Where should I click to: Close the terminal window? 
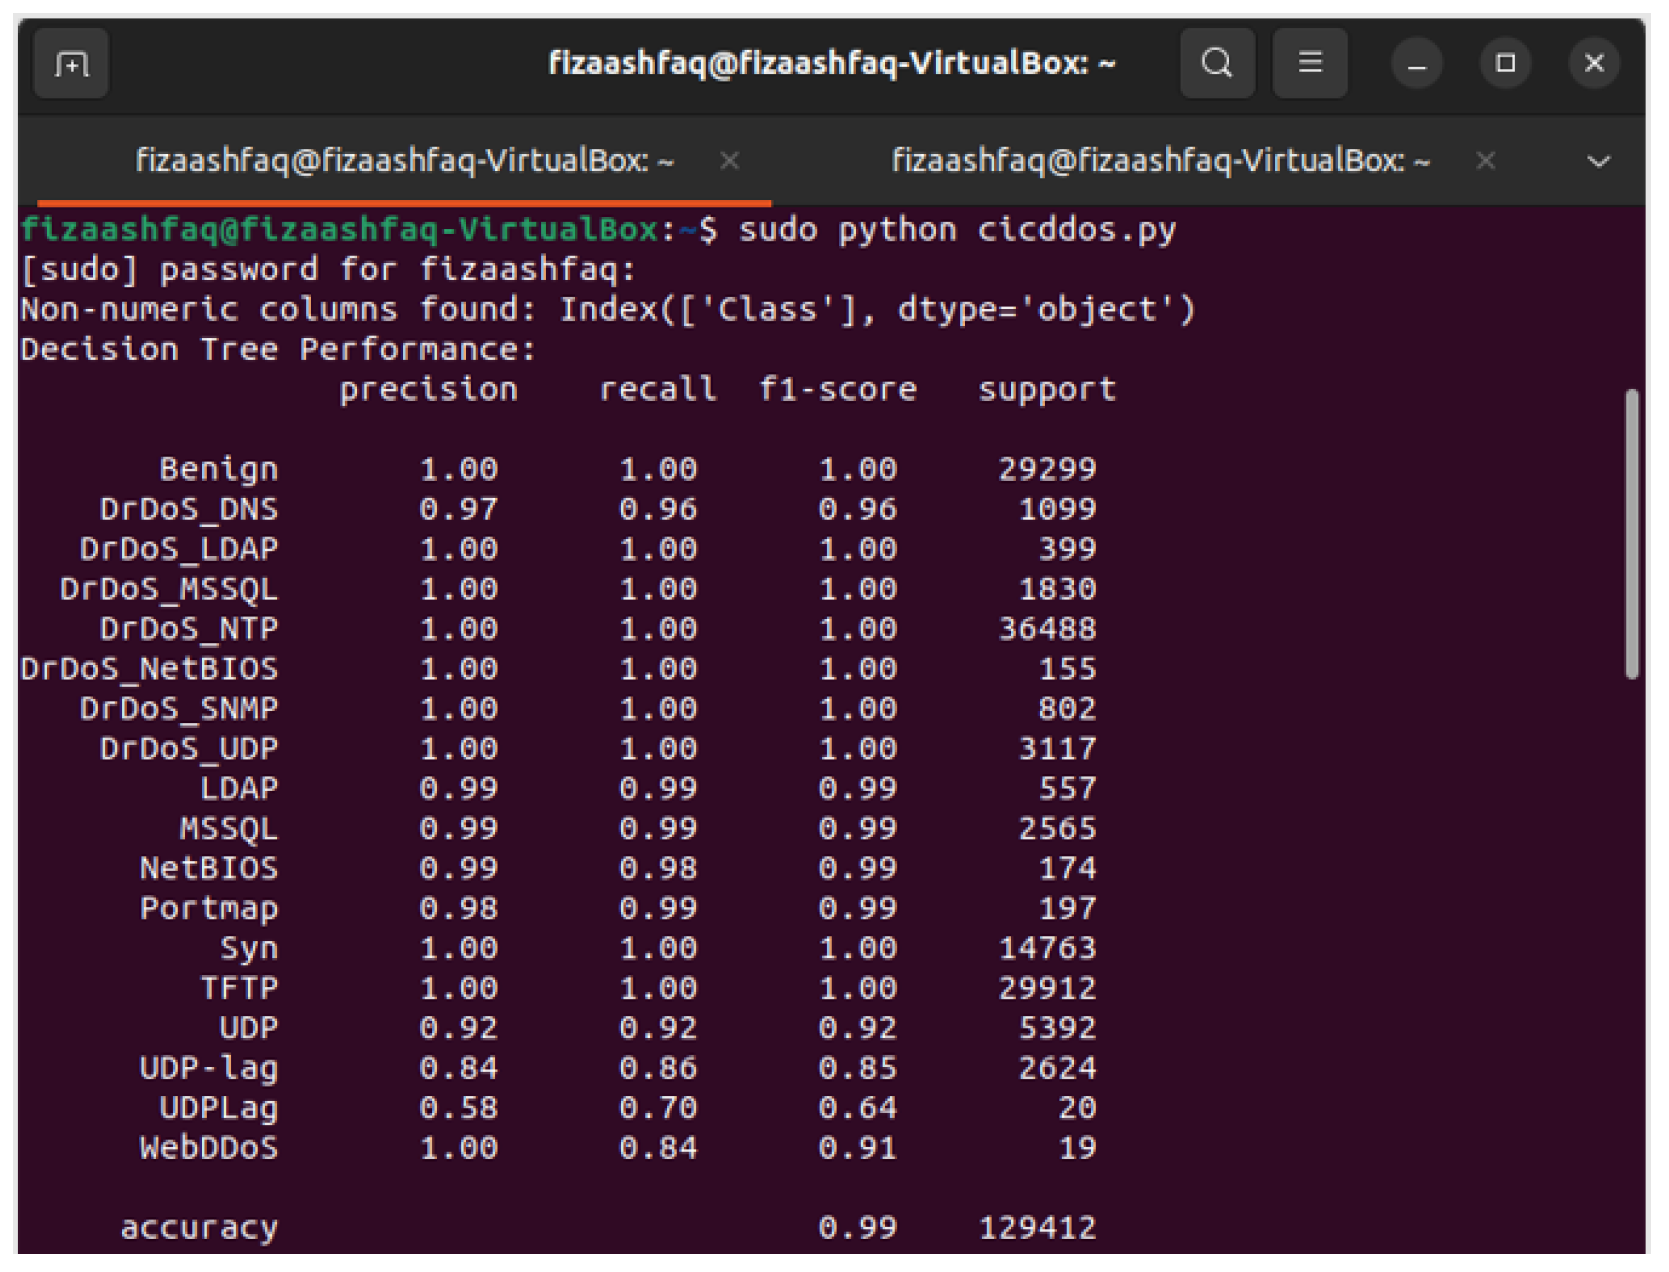click(1594, 64)
